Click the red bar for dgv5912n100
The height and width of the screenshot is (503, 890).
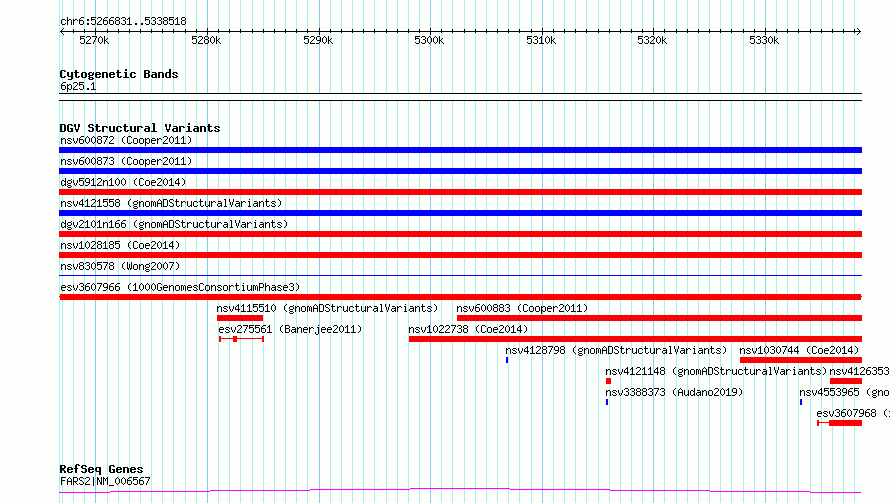coord(460,192)
